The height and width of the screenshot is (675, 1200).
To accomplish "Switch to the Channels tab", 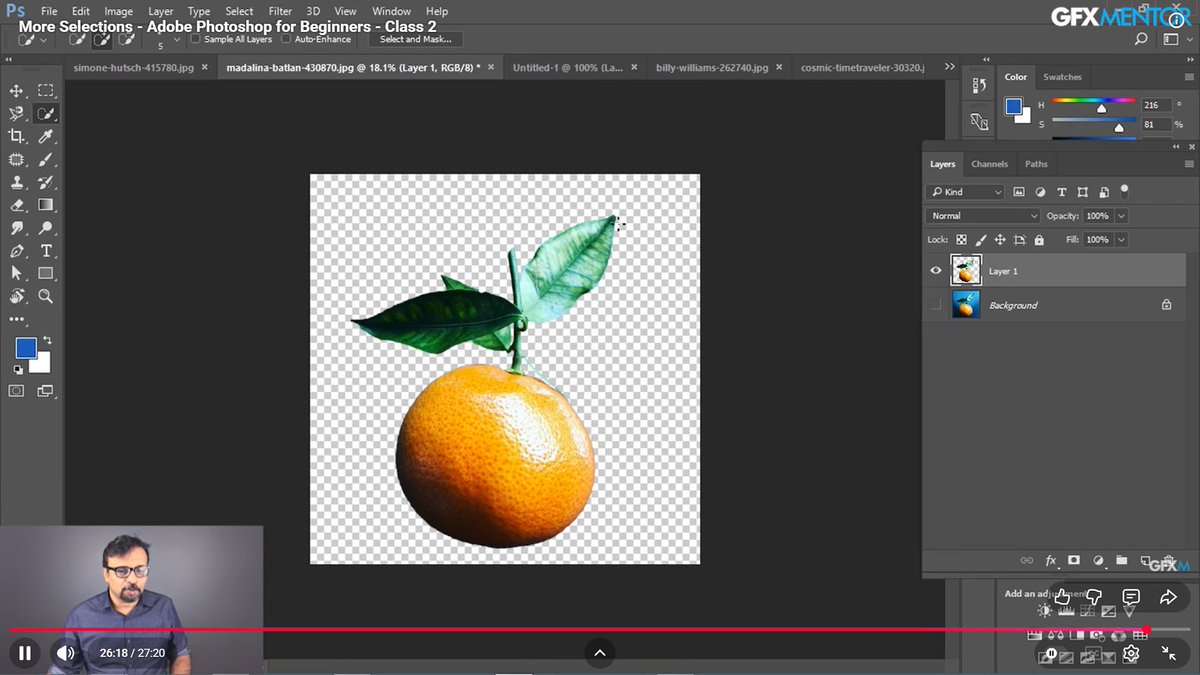I will tap(989, 164).
